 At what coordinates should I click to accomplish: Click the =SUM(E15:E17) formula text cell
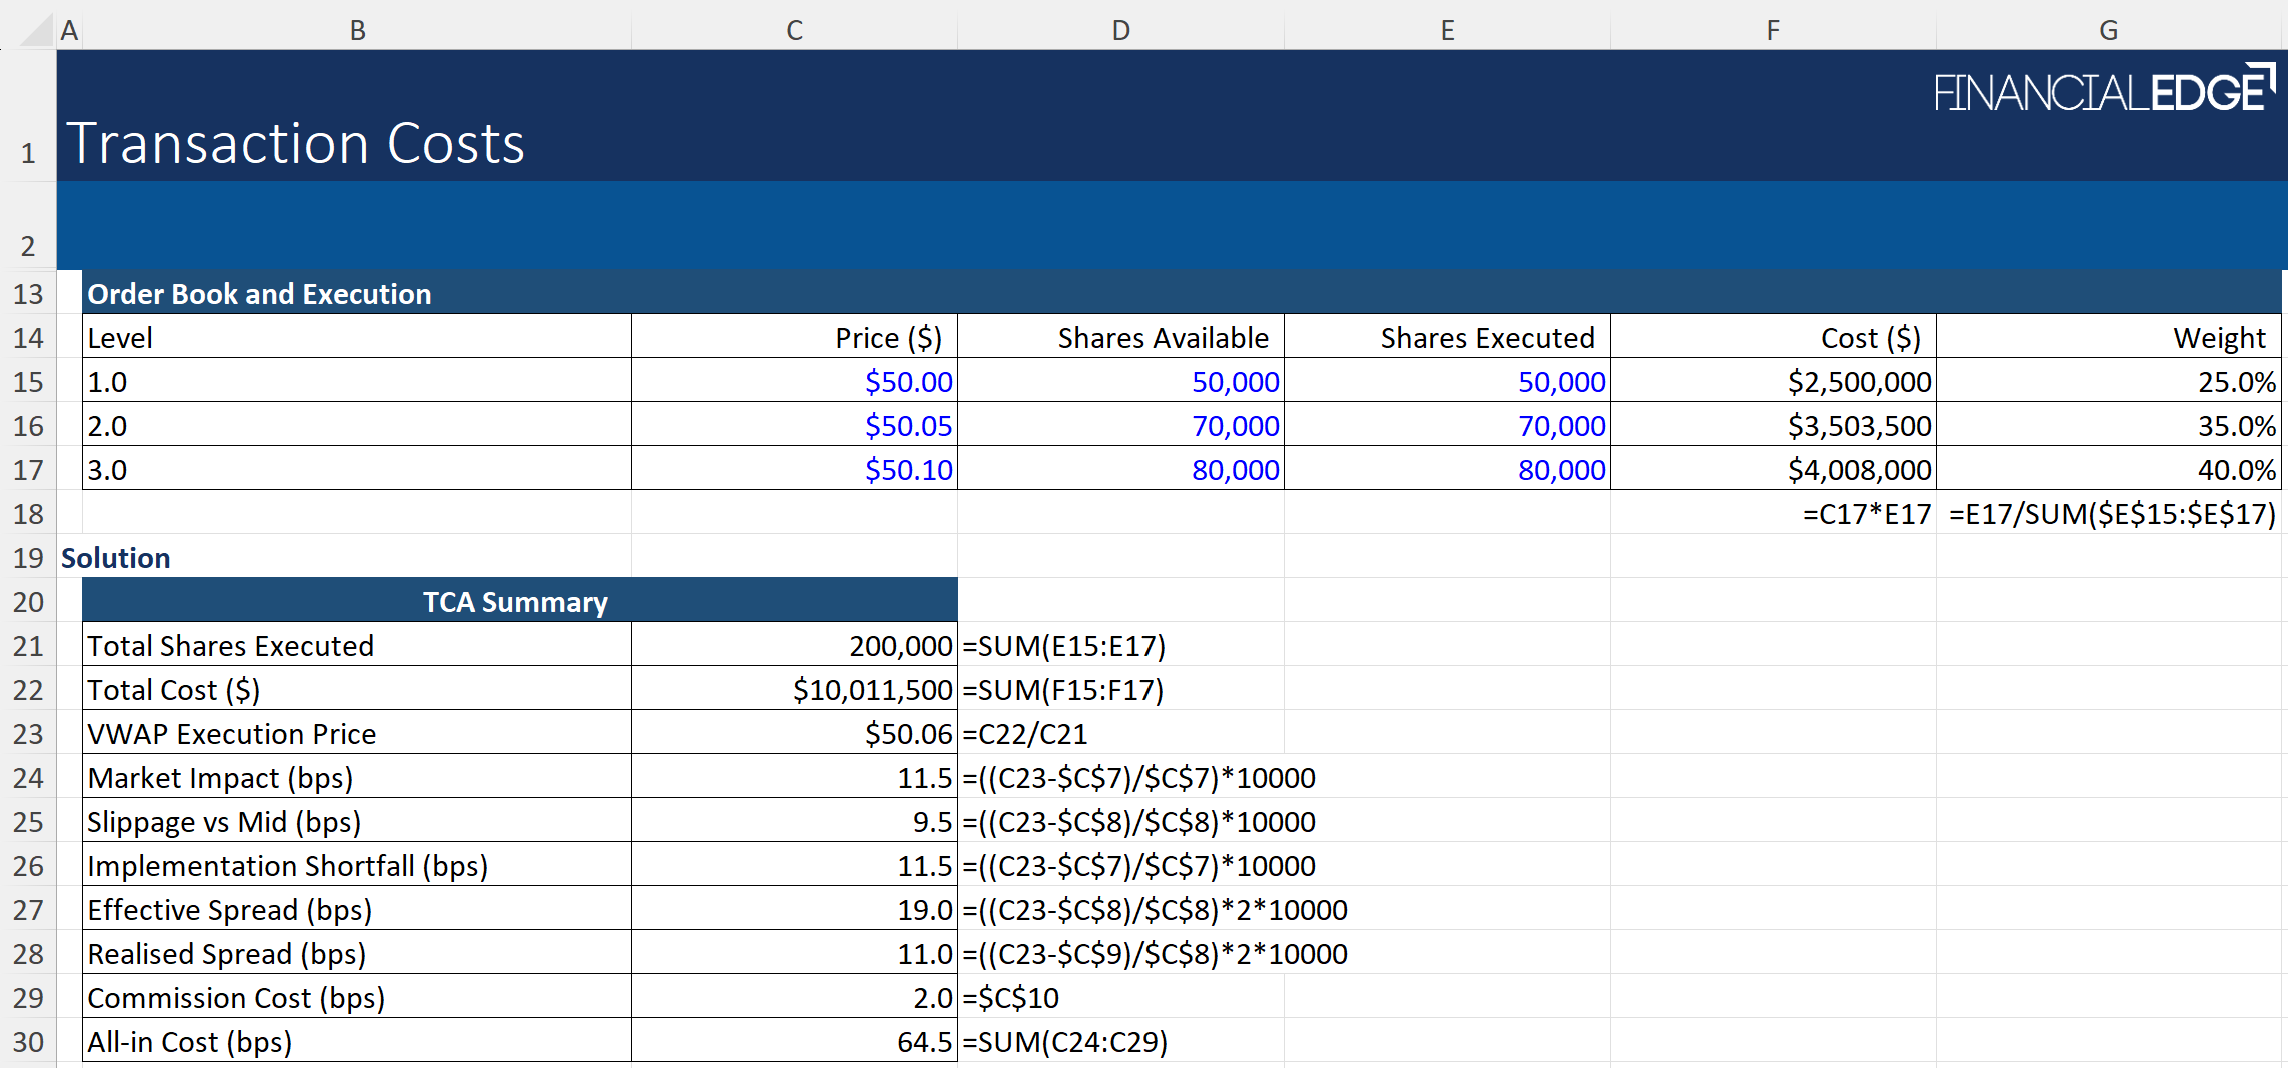click(x=1064, y=646)
